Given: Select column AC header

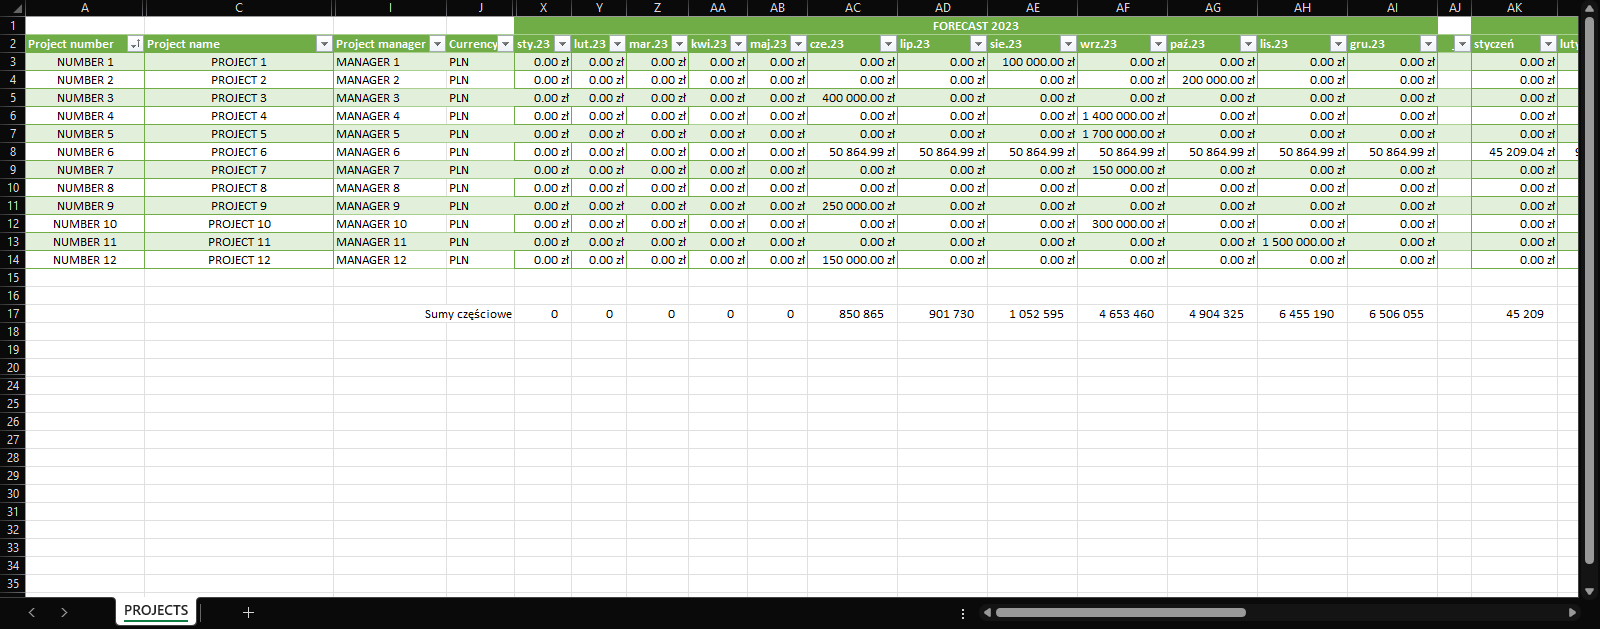Looking at the screenshot, I should [x=852, y=8].
